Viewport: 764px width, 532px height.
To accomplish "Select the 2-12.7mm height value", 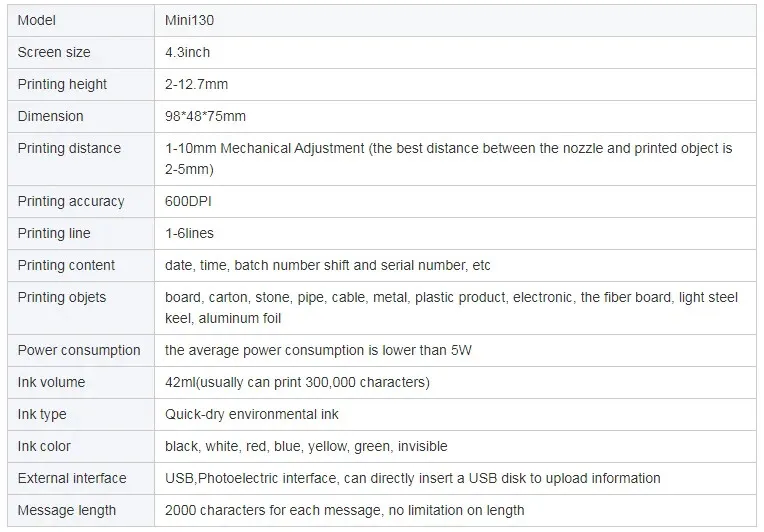I will [x=196, y=84].
